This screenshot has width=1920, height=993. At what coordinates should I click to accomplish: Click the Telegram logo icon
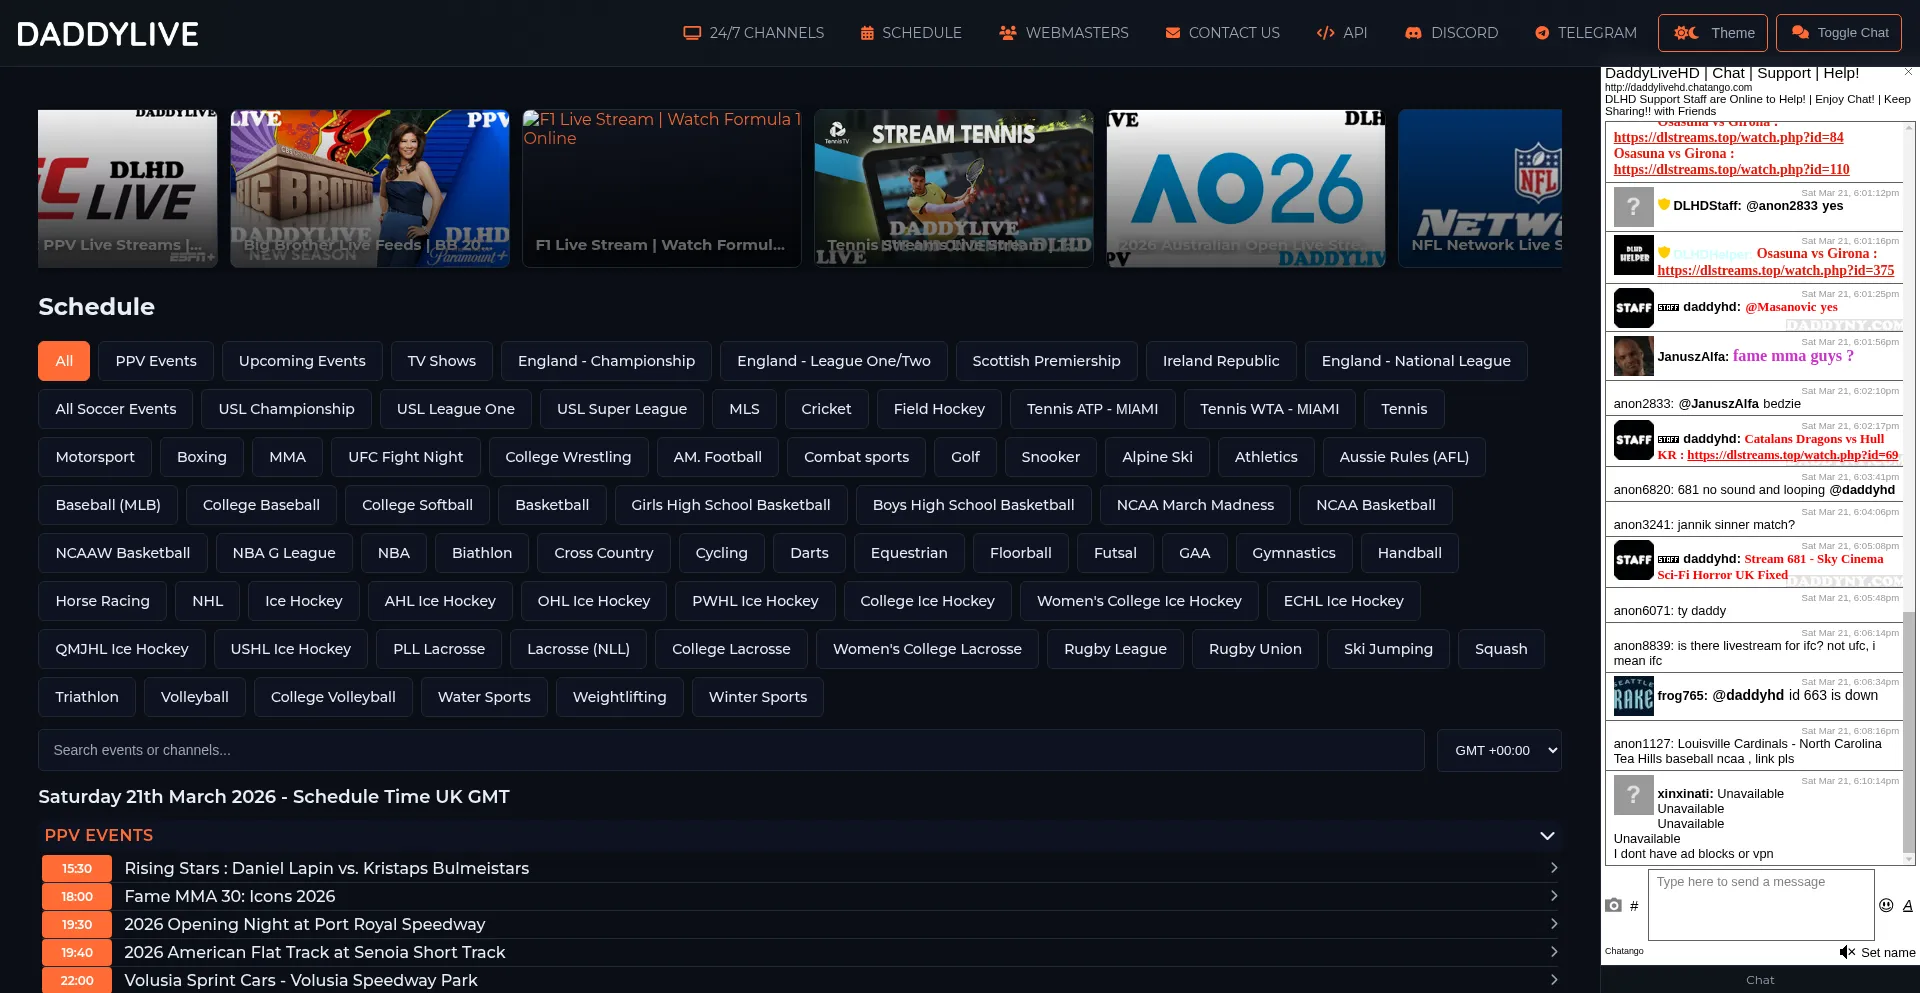[1542, 33]
